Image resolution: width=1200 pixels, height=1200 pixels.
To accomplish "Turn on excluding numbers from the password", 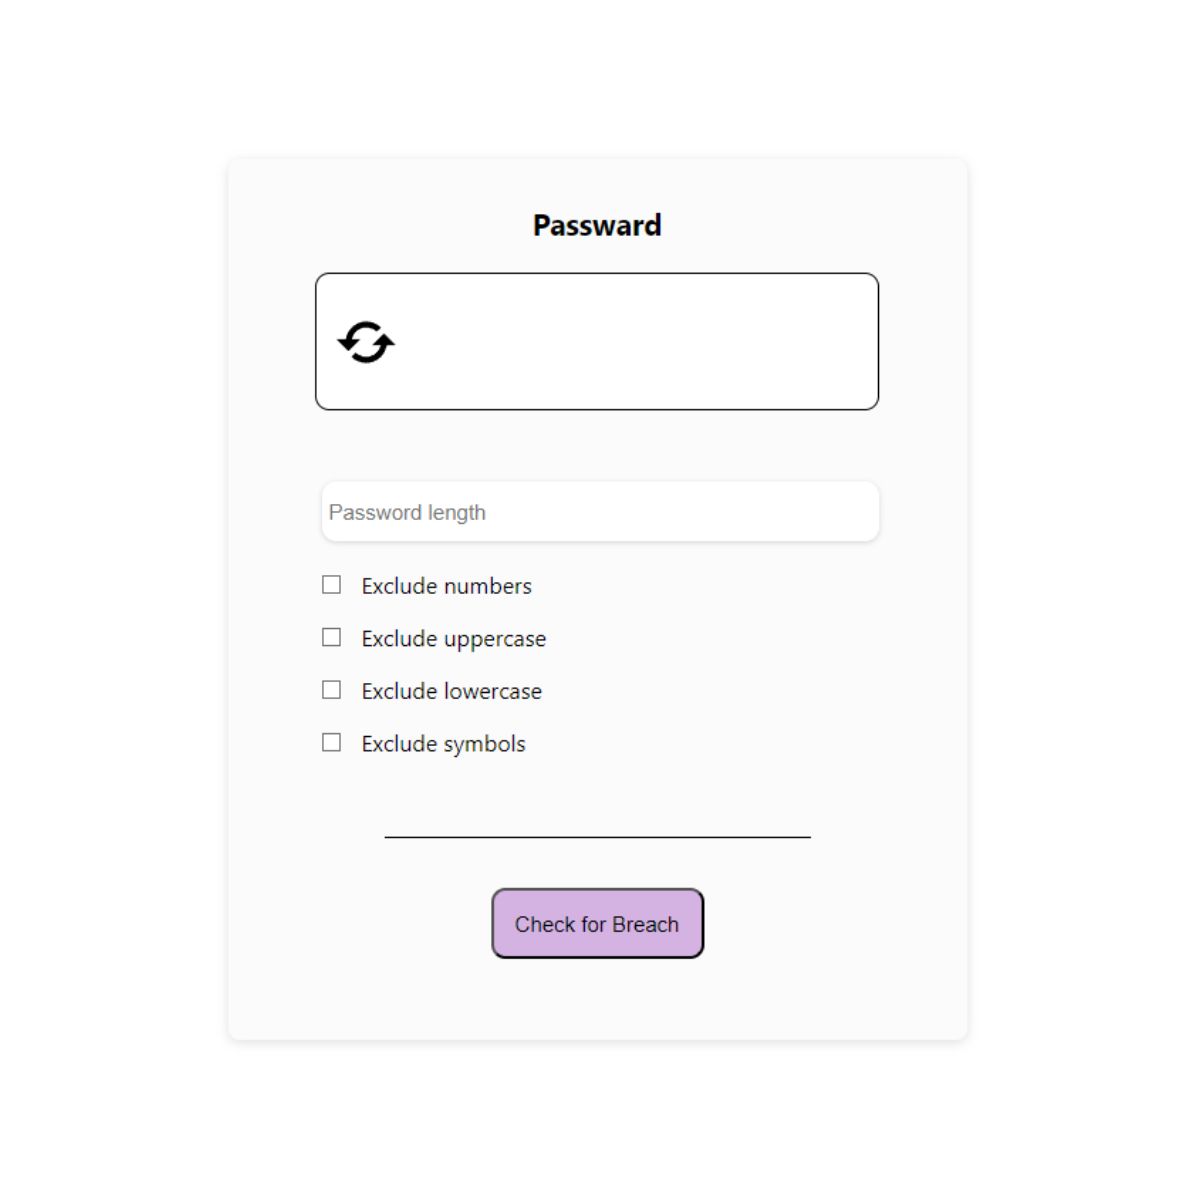I will click(331, 585).
